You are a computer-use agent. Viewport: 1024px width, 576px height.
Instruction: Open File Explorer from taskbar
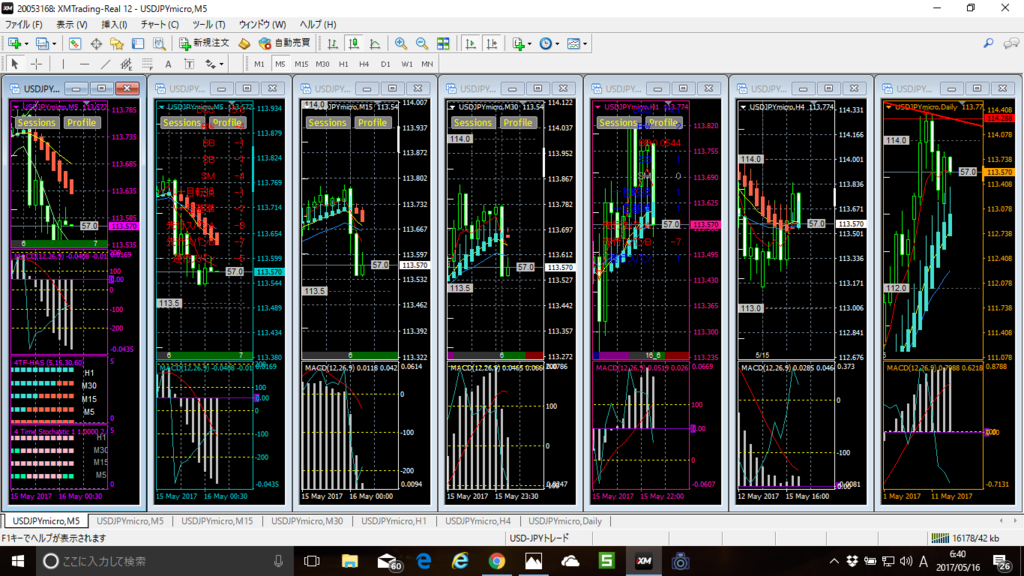[350, 561]
